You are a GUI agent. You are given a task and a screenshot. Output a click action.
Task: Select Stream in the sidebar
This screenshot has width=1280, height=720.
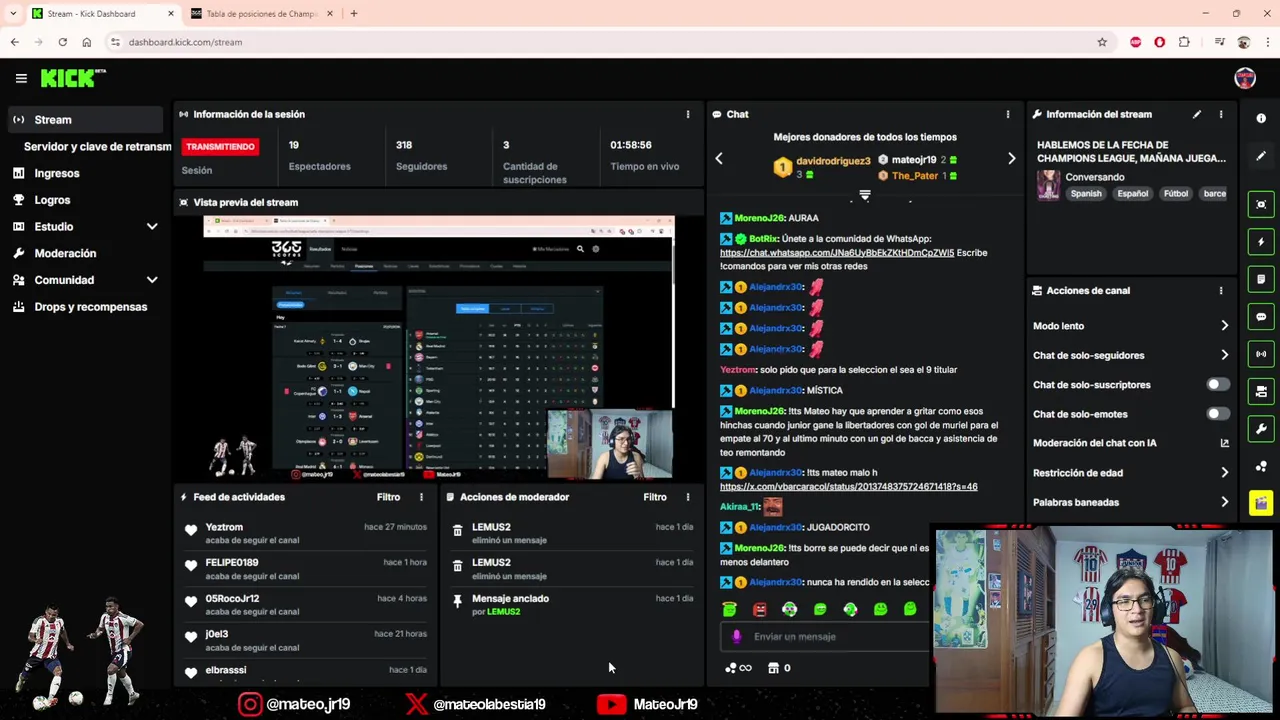(85, 120)
